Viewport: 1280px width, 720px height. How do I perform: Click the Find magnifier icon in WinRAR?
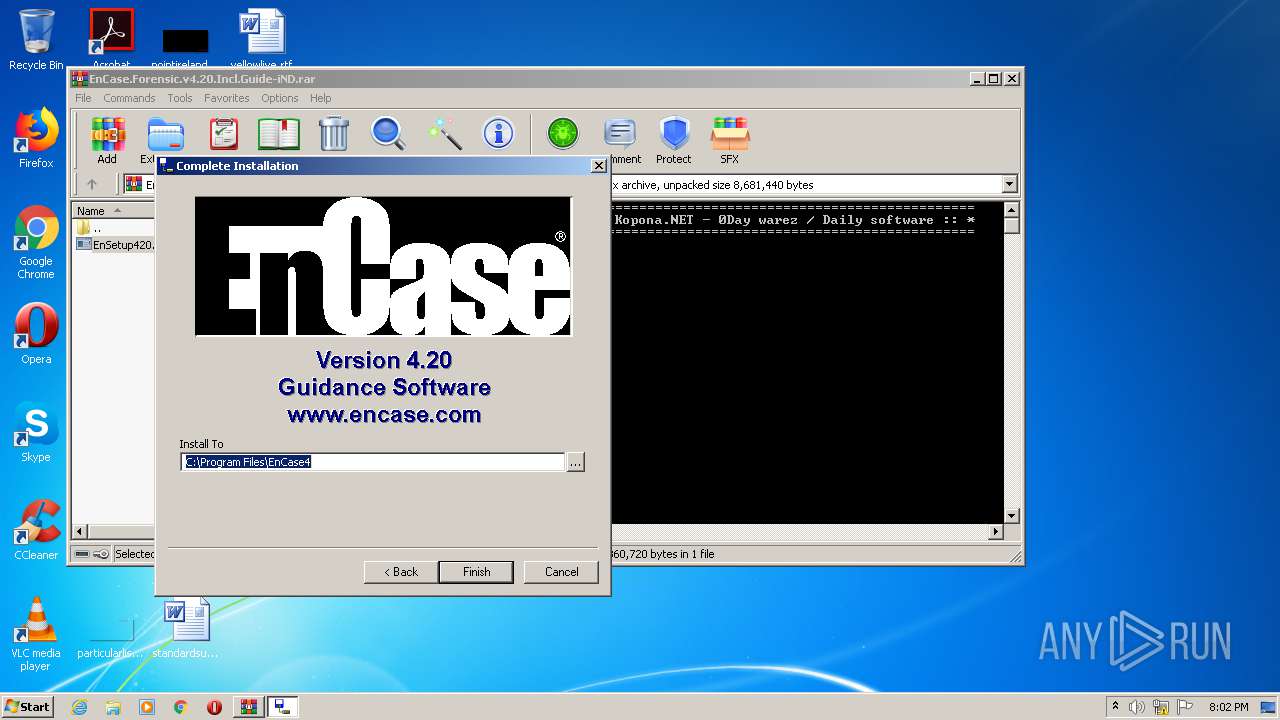[388, 133]
